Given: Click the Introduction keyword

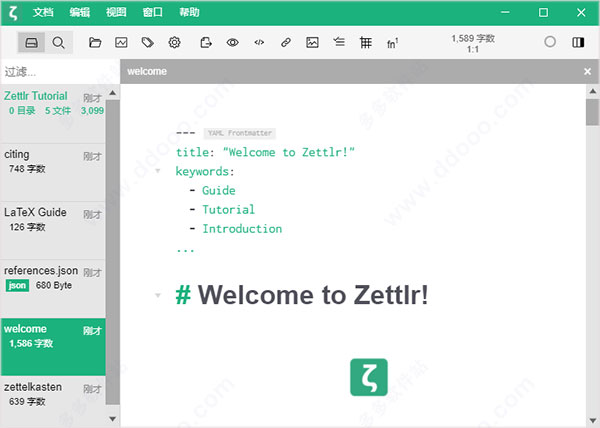Looking at the screenshot, I should pyautogui.click(x=242, y=228).
